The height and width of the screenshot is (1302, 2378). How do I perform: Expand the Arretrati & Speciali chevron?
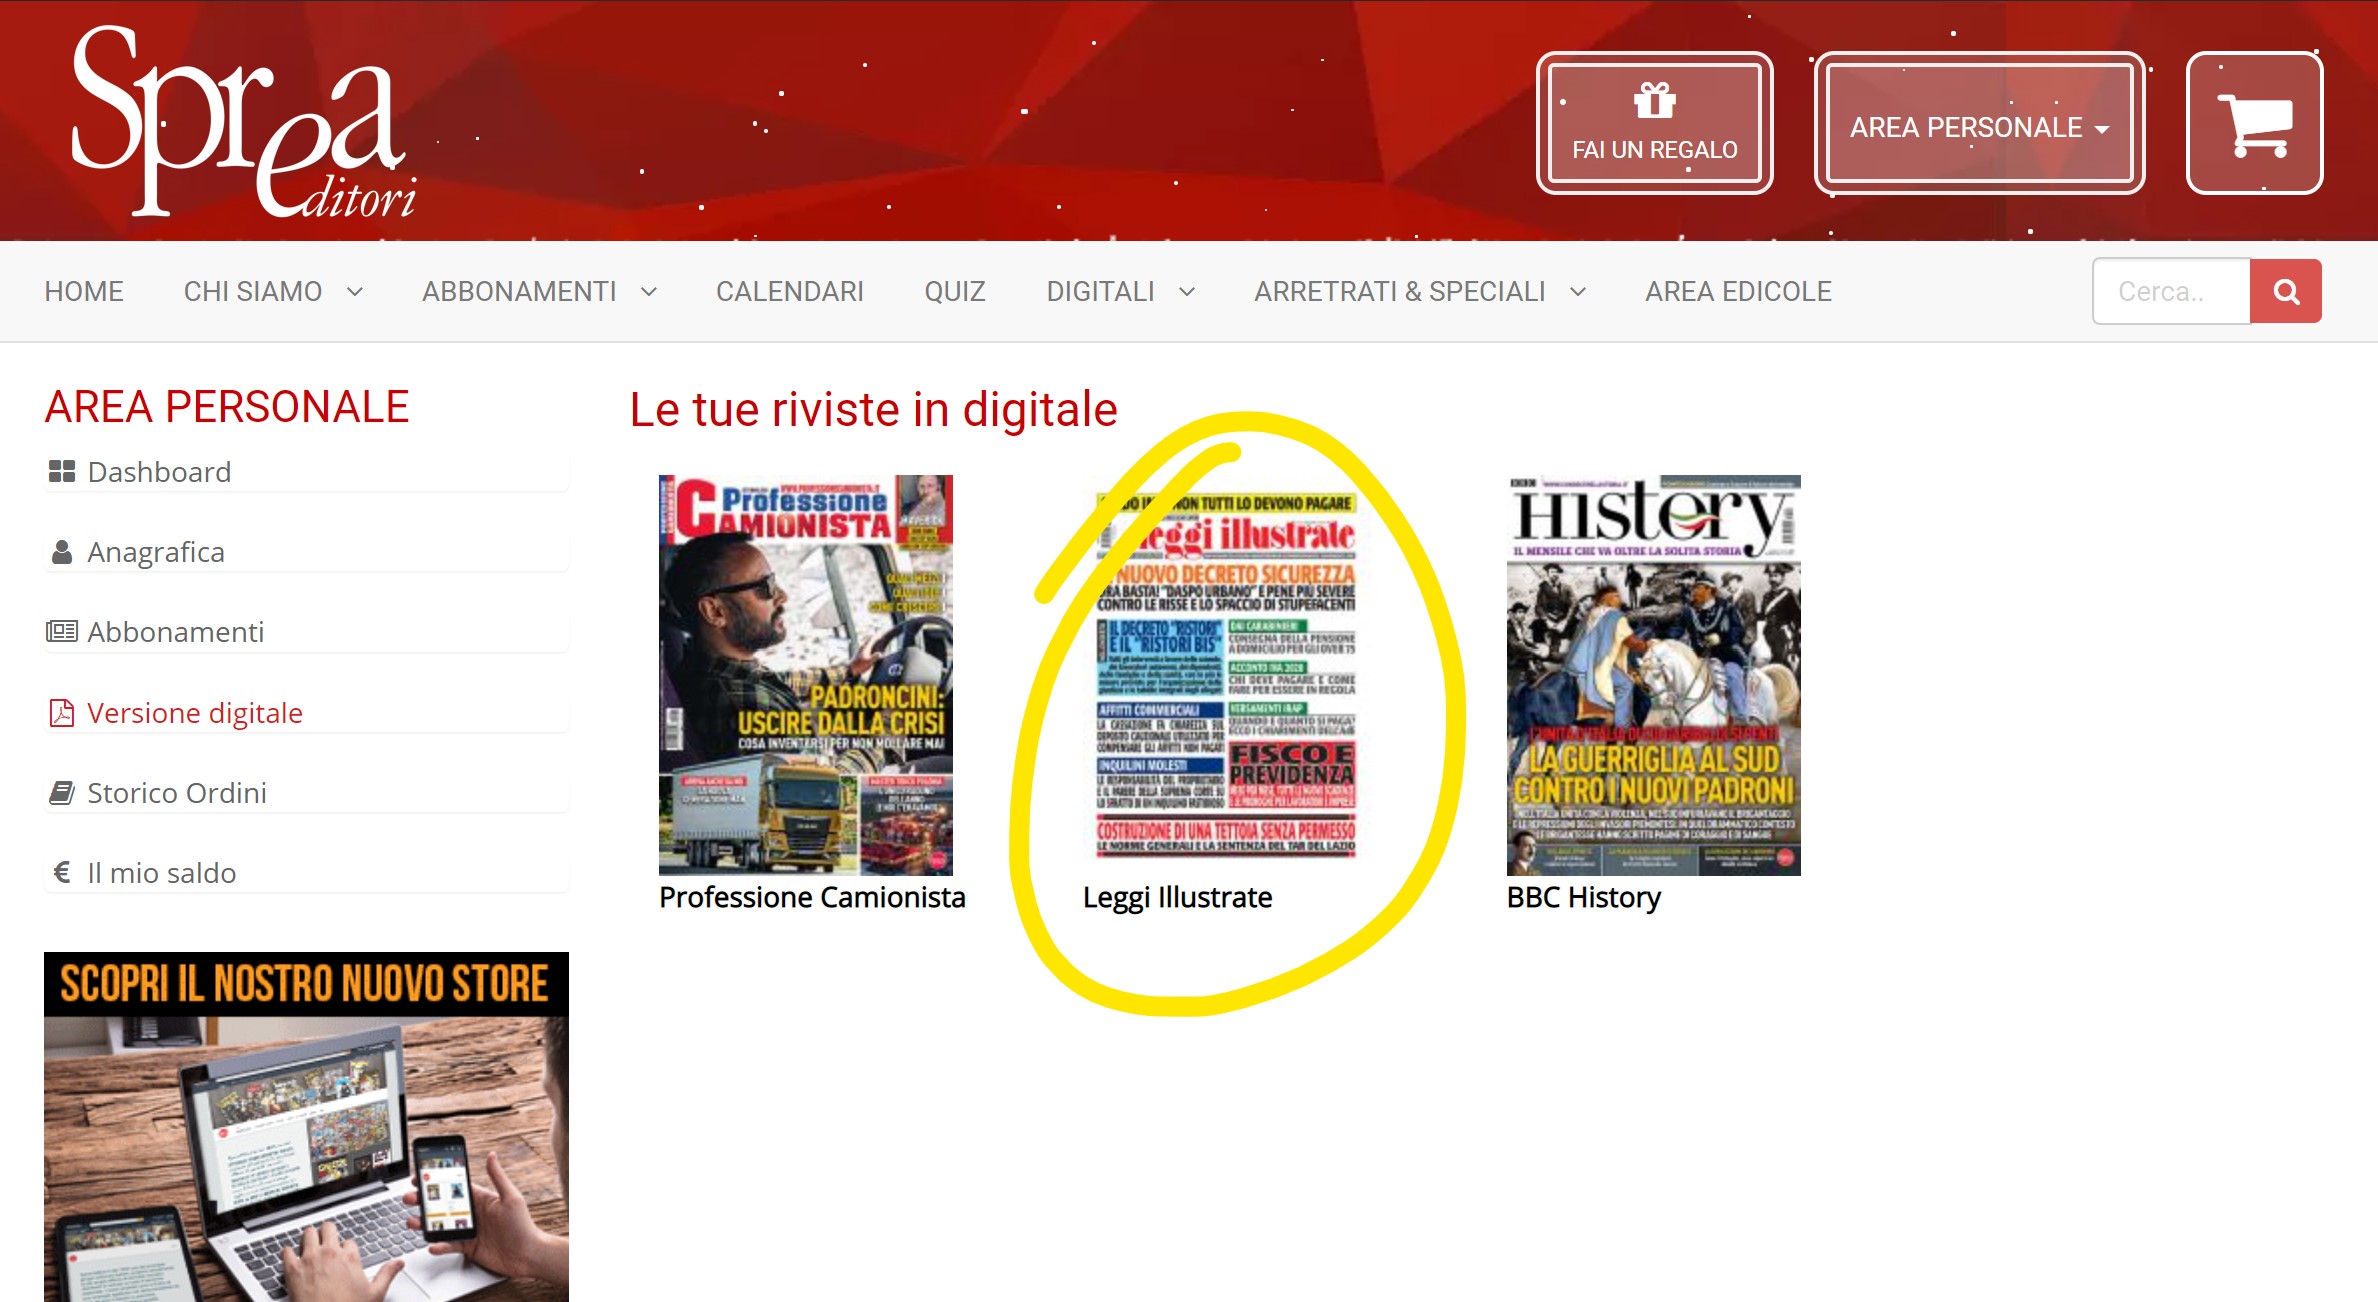coord(1578,292)
